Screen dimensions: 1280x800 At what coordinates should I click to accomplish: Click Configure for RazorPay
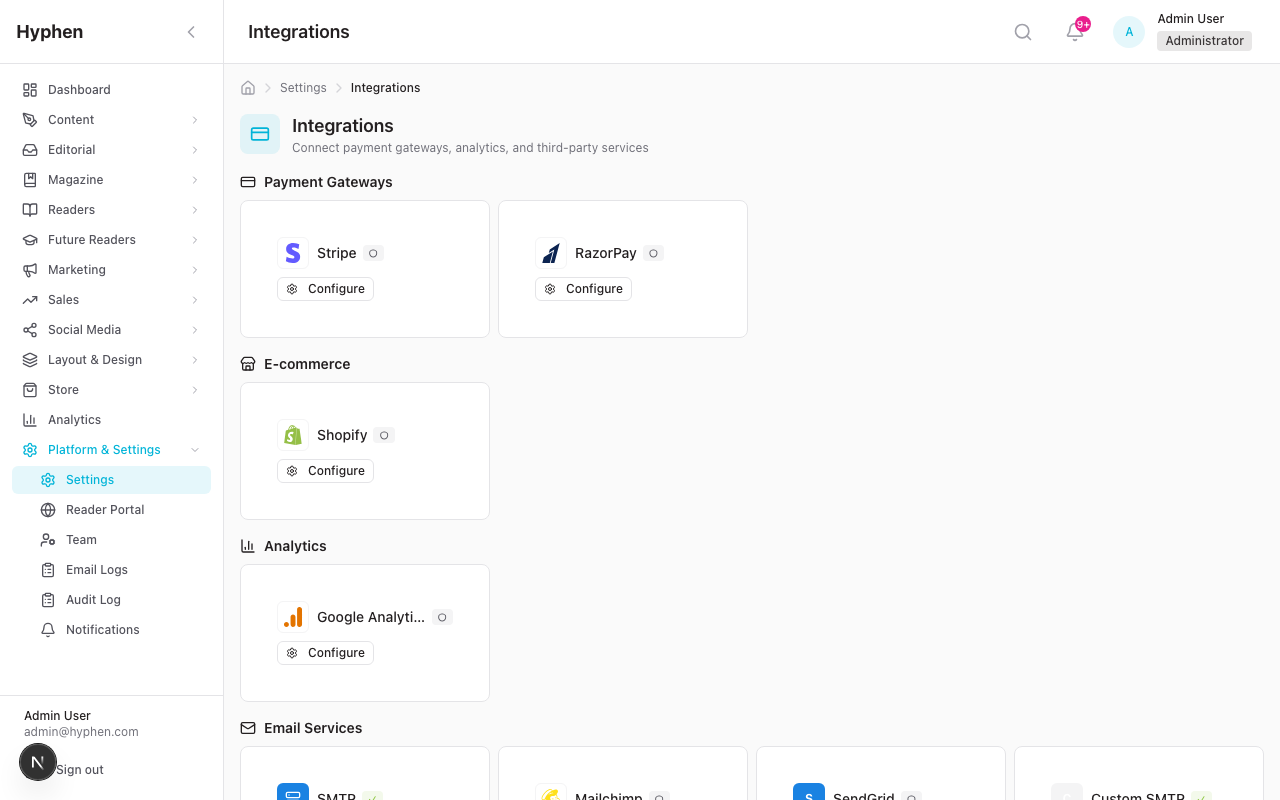point(583,288)
